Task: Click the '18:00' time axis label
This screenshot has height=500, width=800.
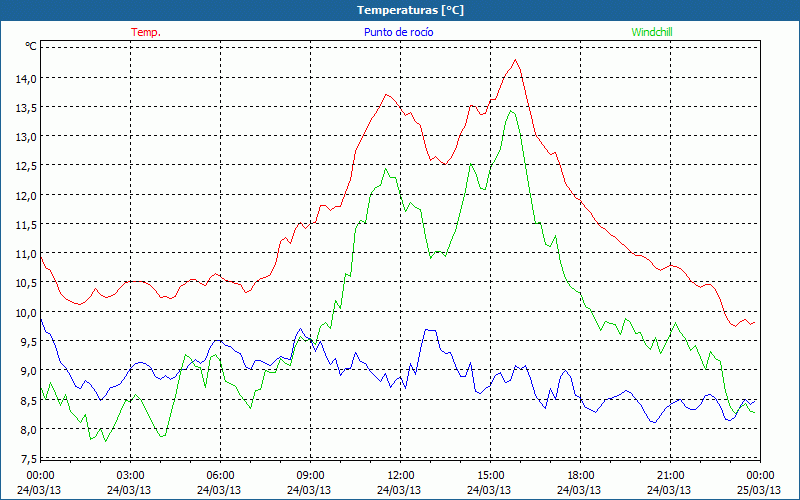Action: coord(581,475)
